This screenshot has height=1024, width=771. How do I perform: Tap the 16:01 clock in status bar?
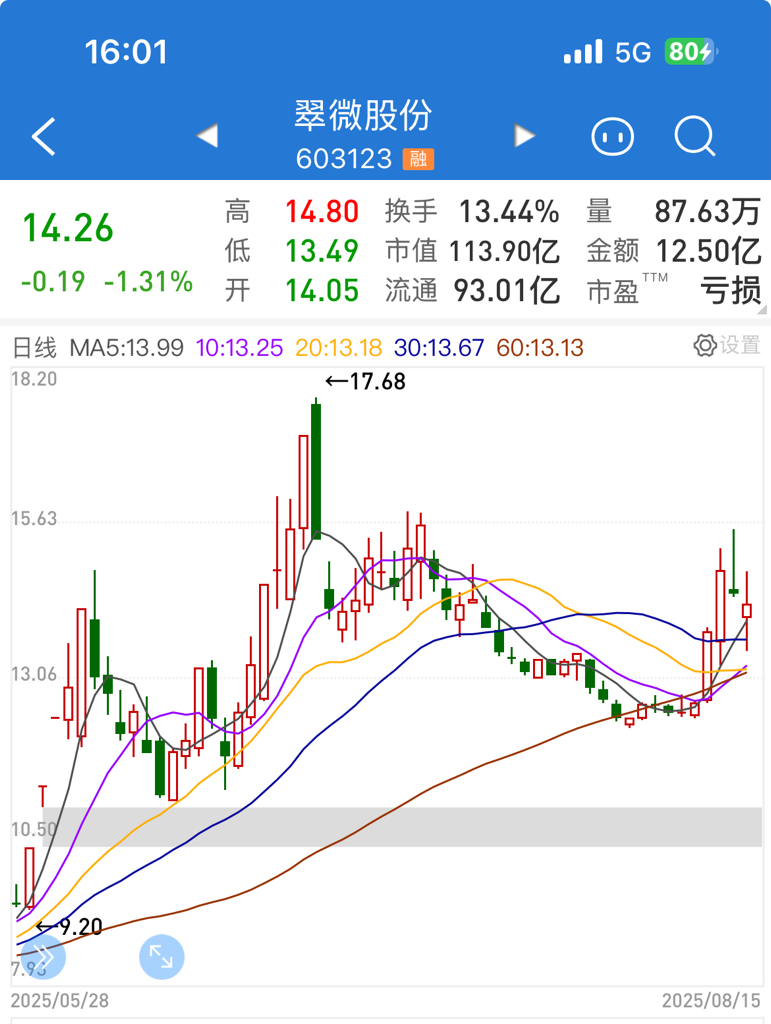point(126,52)
